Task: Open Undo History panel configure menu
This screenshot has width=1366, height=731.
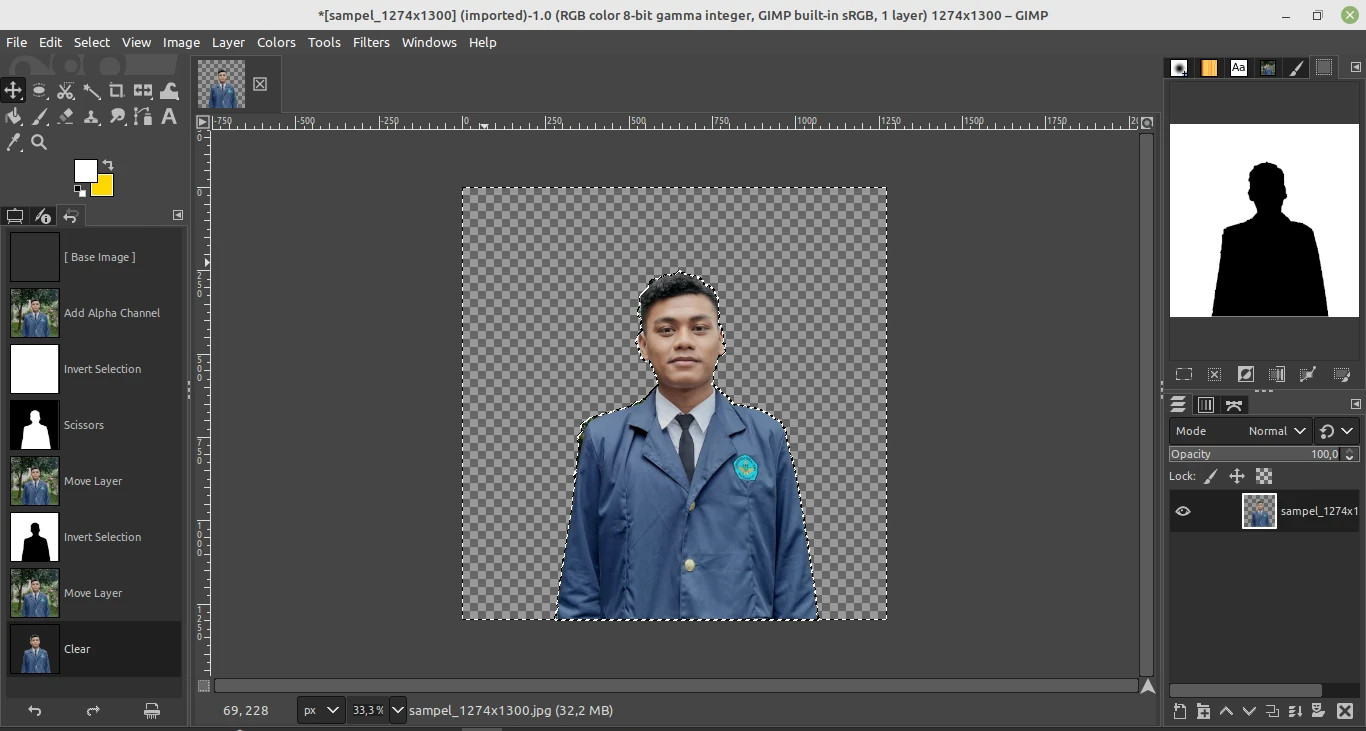Action: pos(178,215)
